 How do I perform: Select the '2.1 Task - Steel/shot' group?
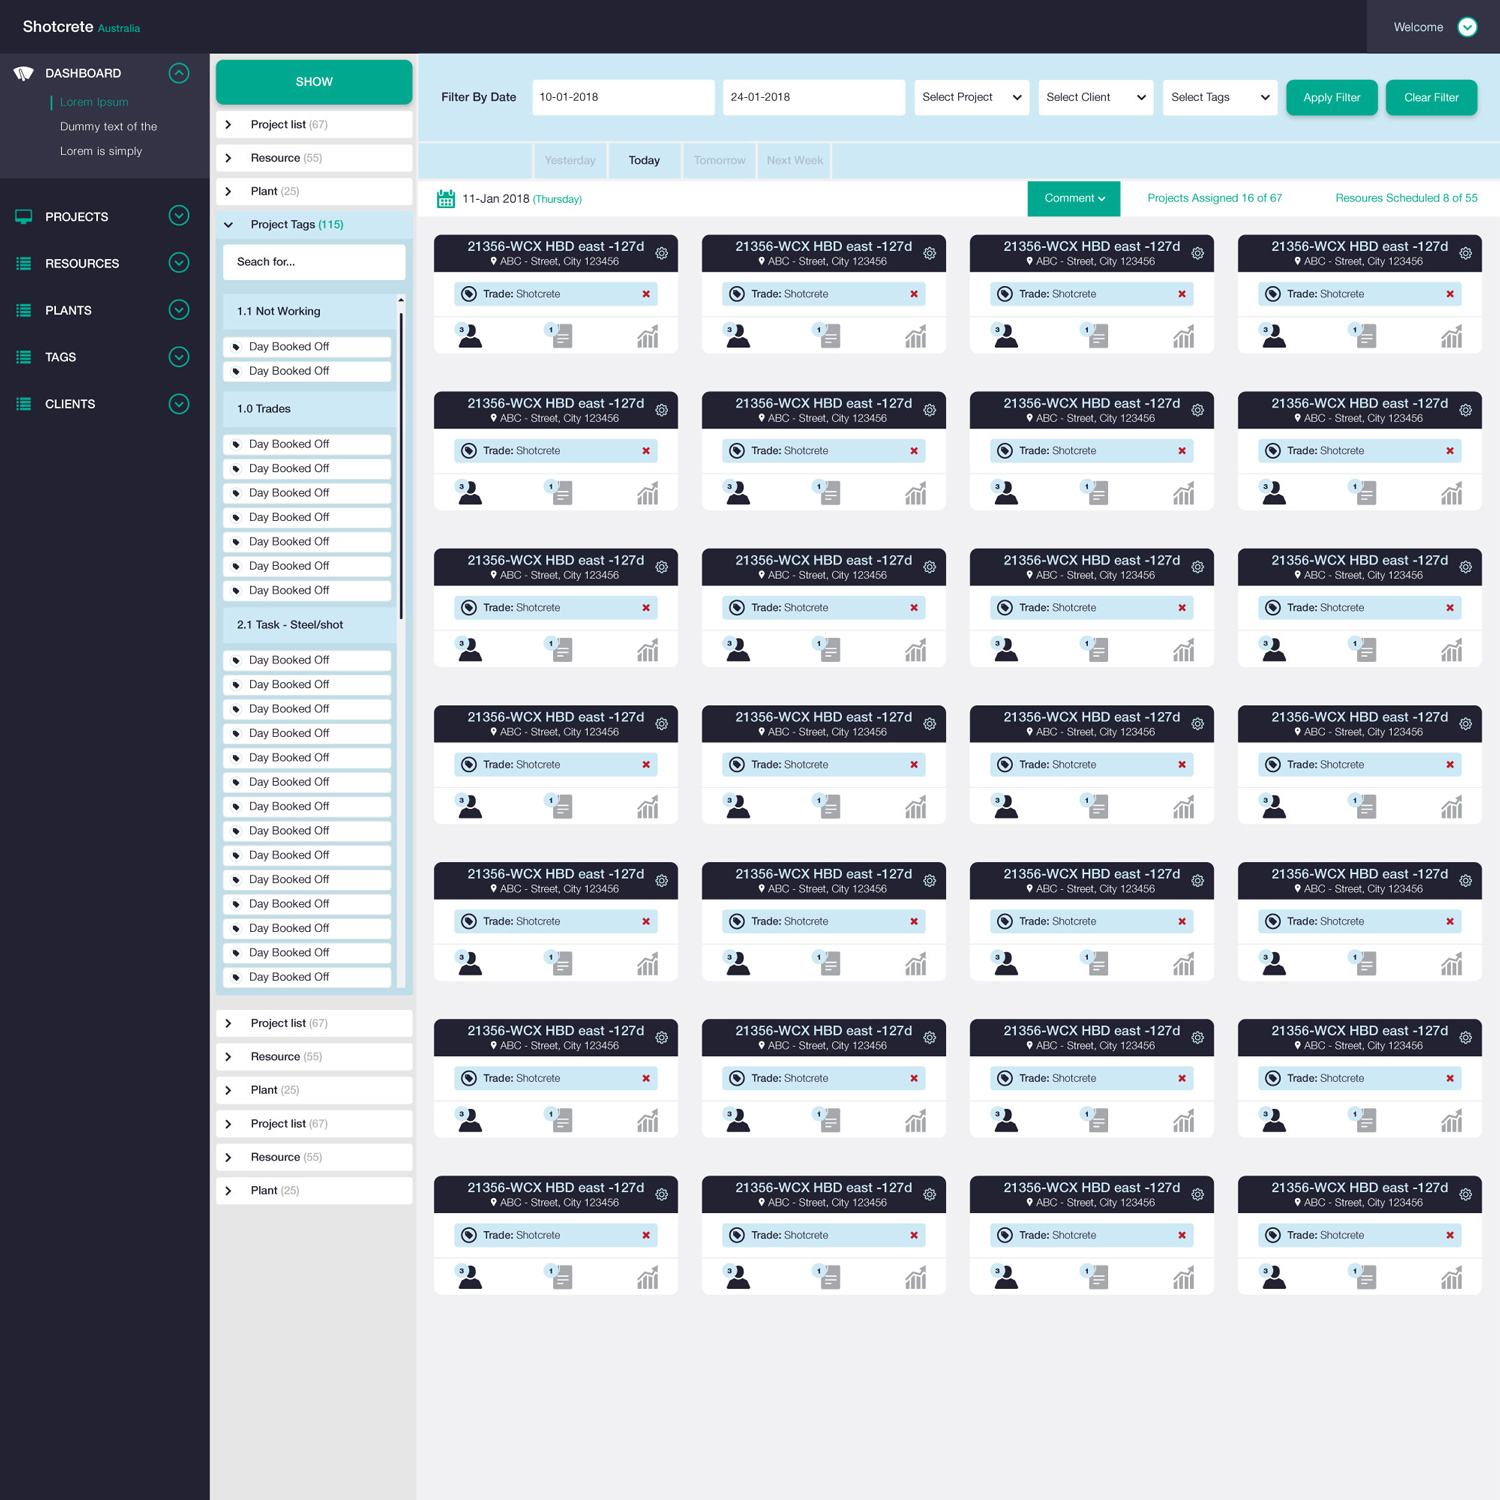(309, 625)
